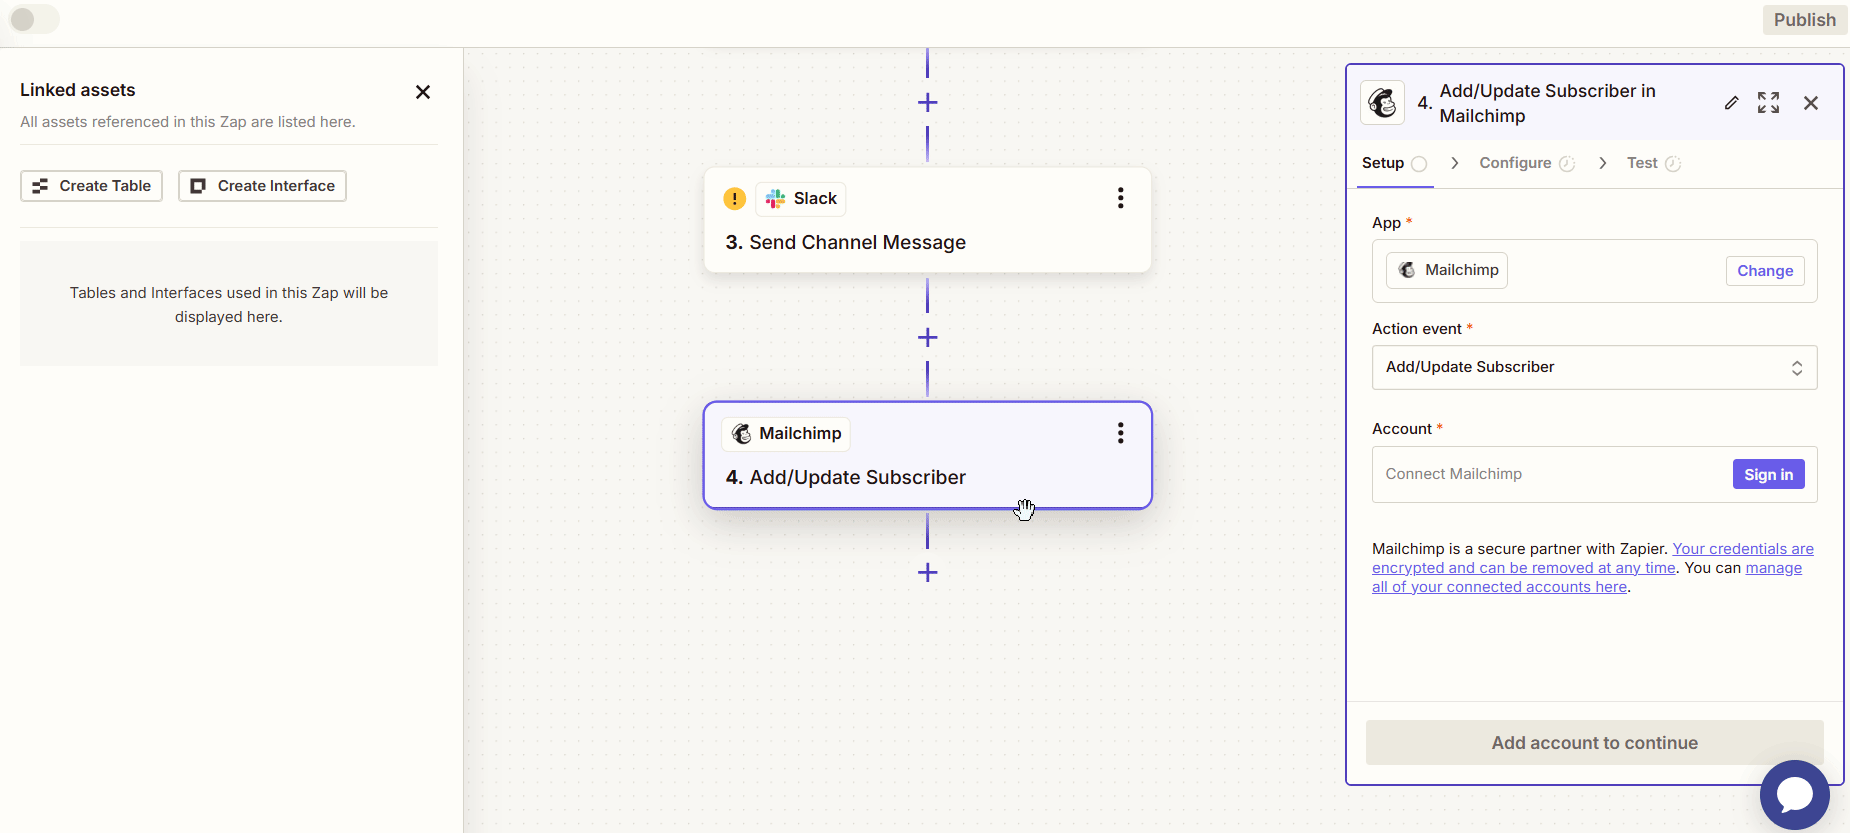Open the chat support bubble
The image size is (1850, 833).
coord(1794,795)
